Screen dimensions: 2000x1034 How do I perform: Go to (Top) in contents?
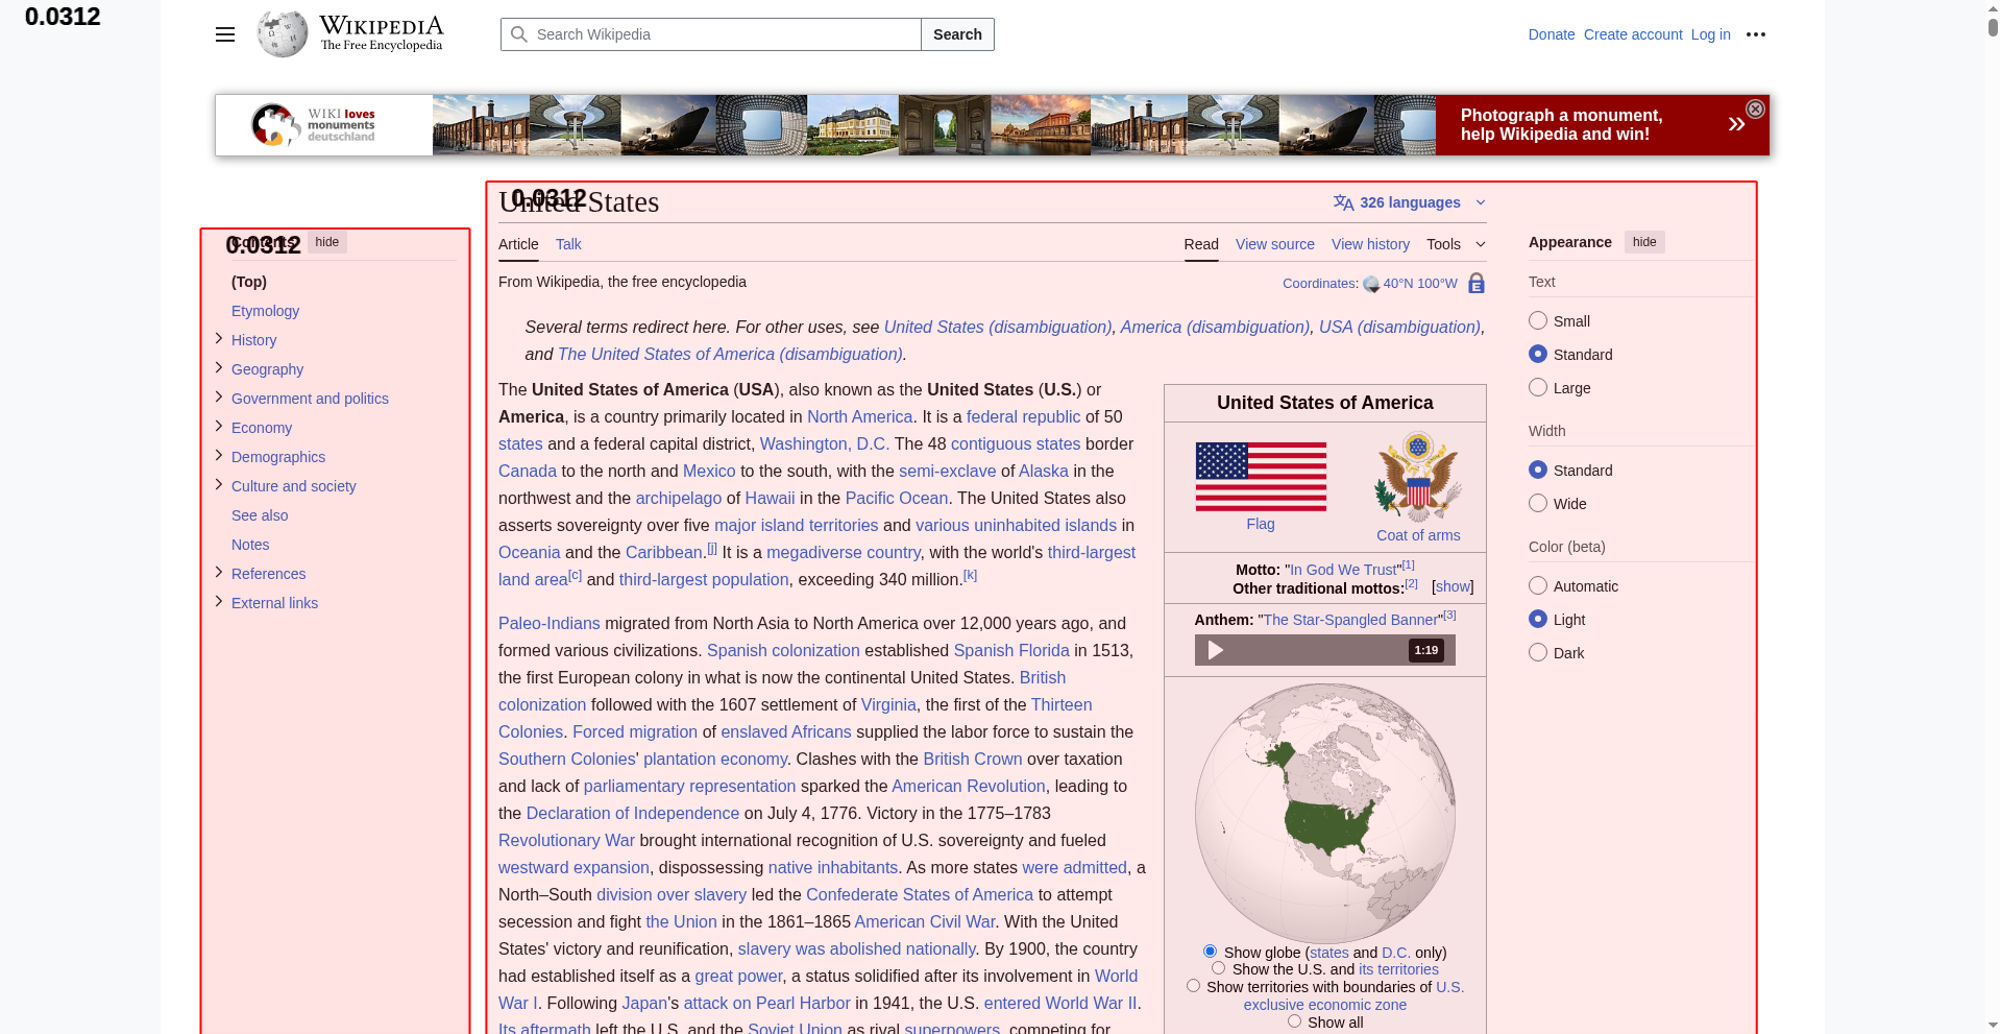click(x=249, y=282)
